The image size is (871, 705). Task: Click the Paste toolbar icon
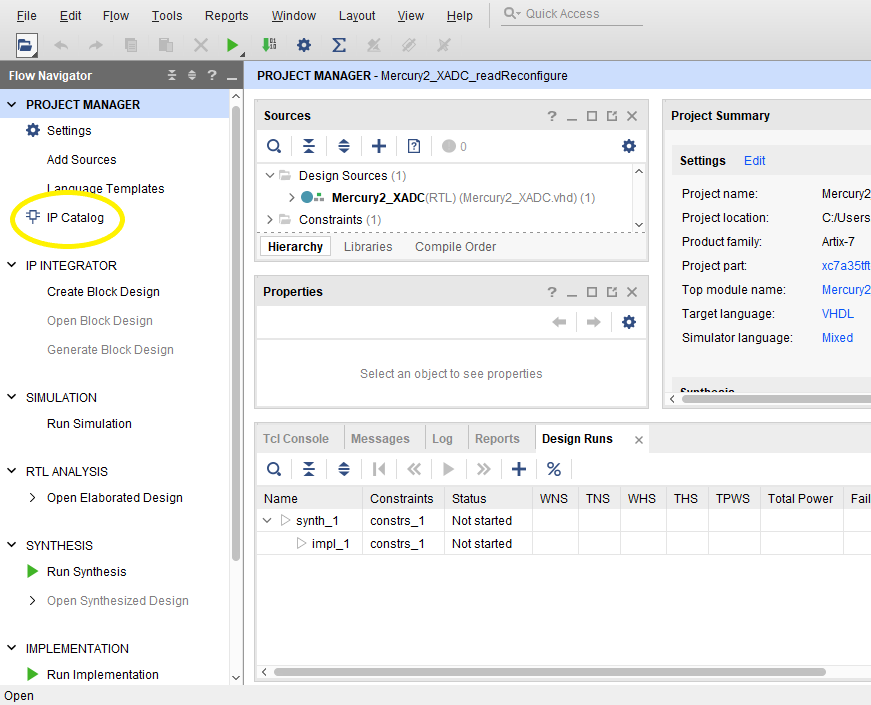tap(166, 45)
